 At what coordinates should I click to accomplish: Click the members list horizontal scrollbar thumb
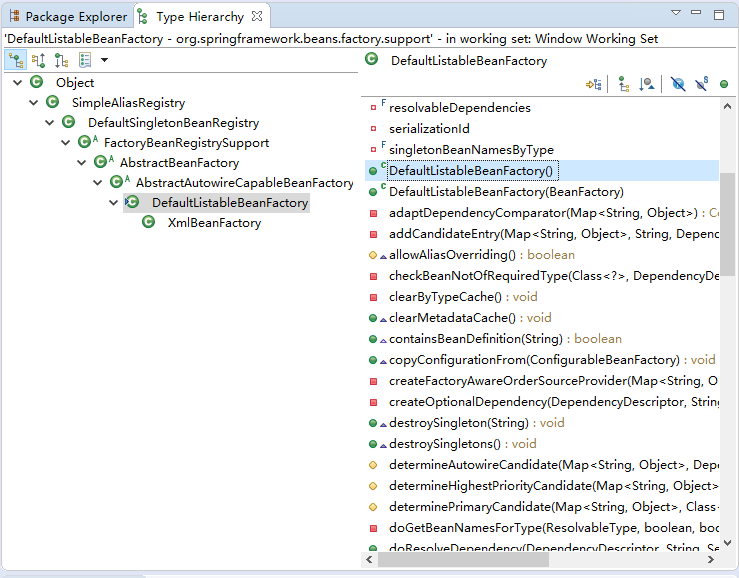463,560
